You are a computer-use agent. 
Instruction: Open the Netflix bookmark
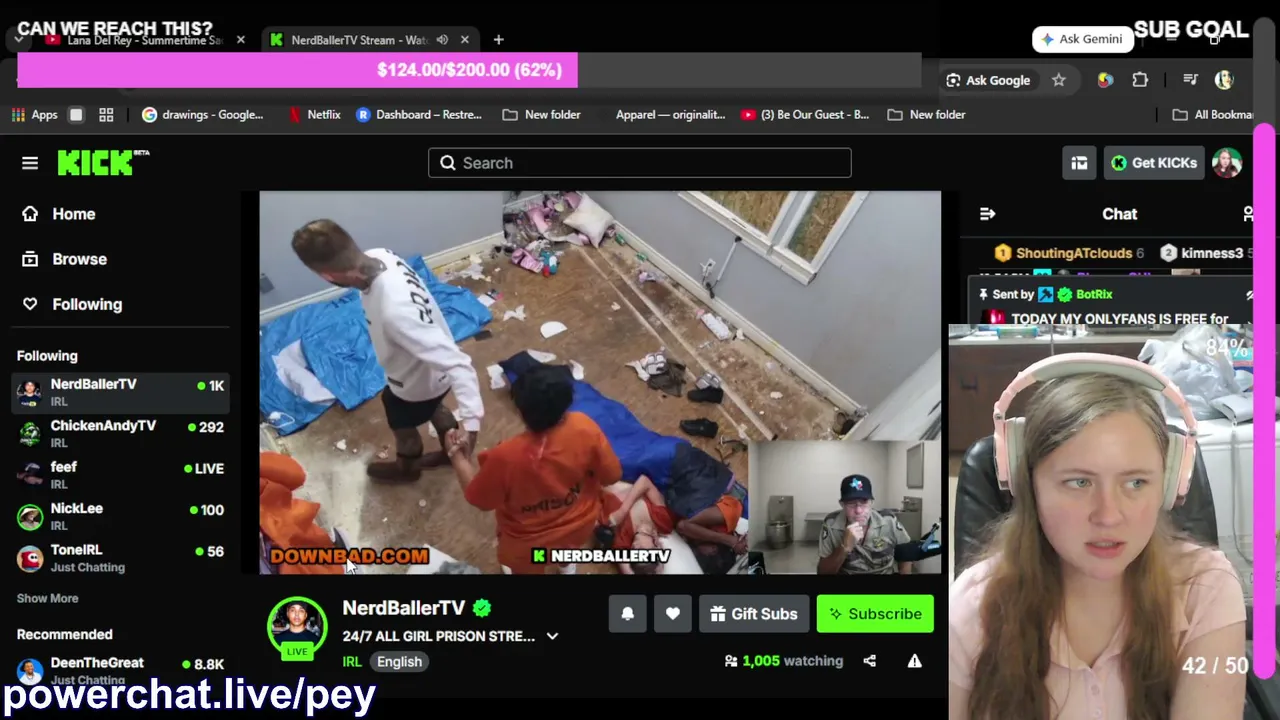[x=314, y=115]
